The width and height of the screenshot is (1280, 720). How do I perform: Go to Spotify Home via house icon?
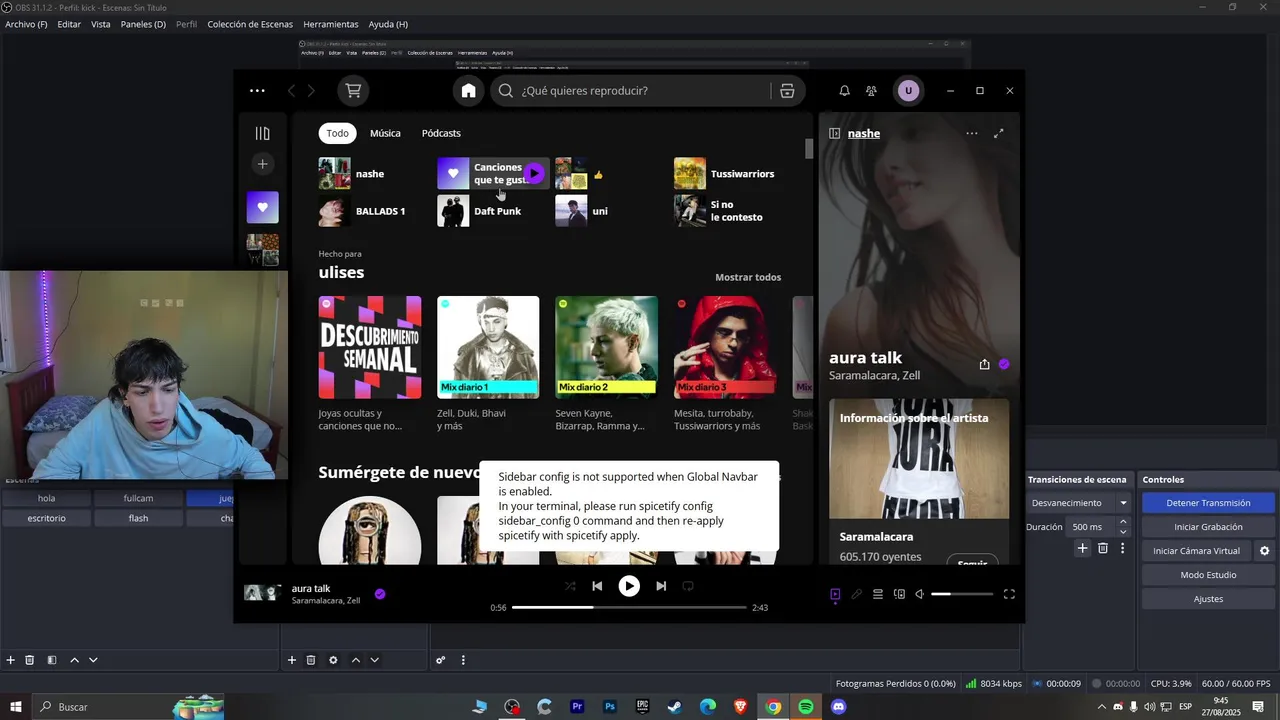pyautogui.click(x=468, y=91)
